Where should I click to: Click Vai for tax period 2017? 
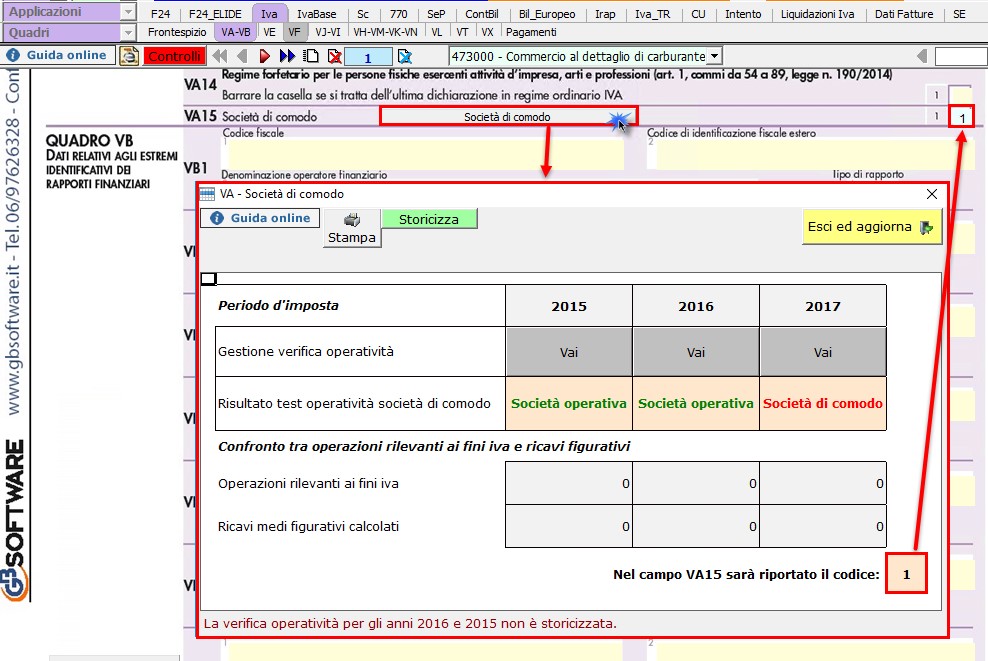(x=823, y=352)
